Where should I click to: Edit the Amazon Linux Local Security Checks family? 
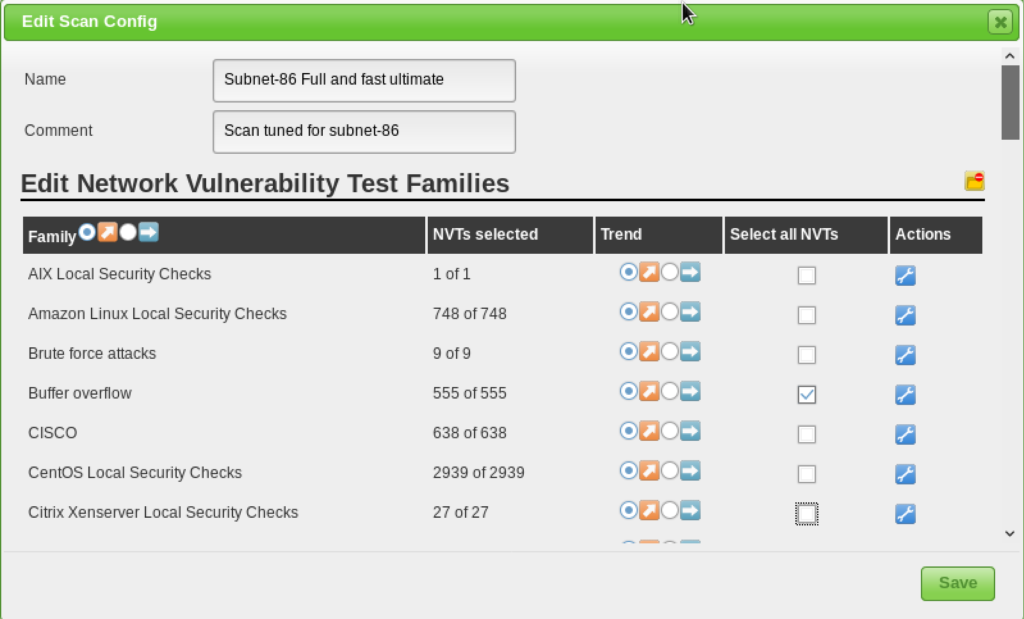905,316
